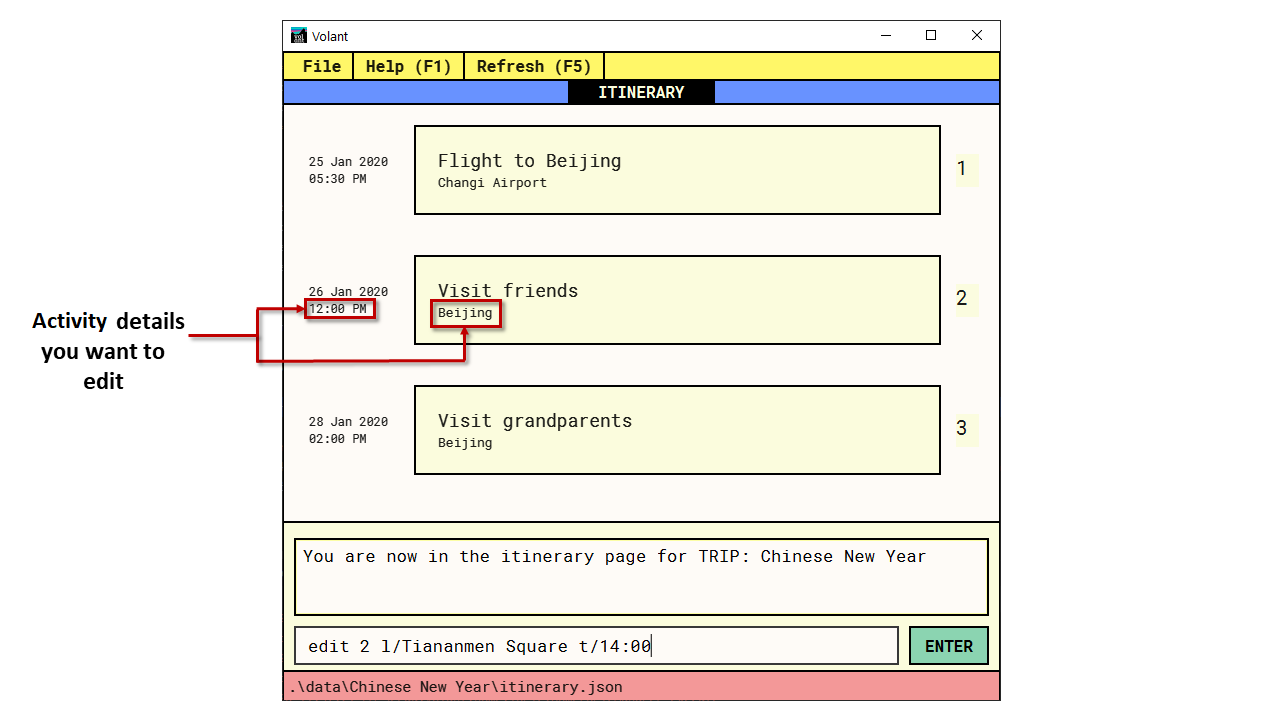Select the Visit friends activity card
1280x720 pixels.
pos(677,300)
